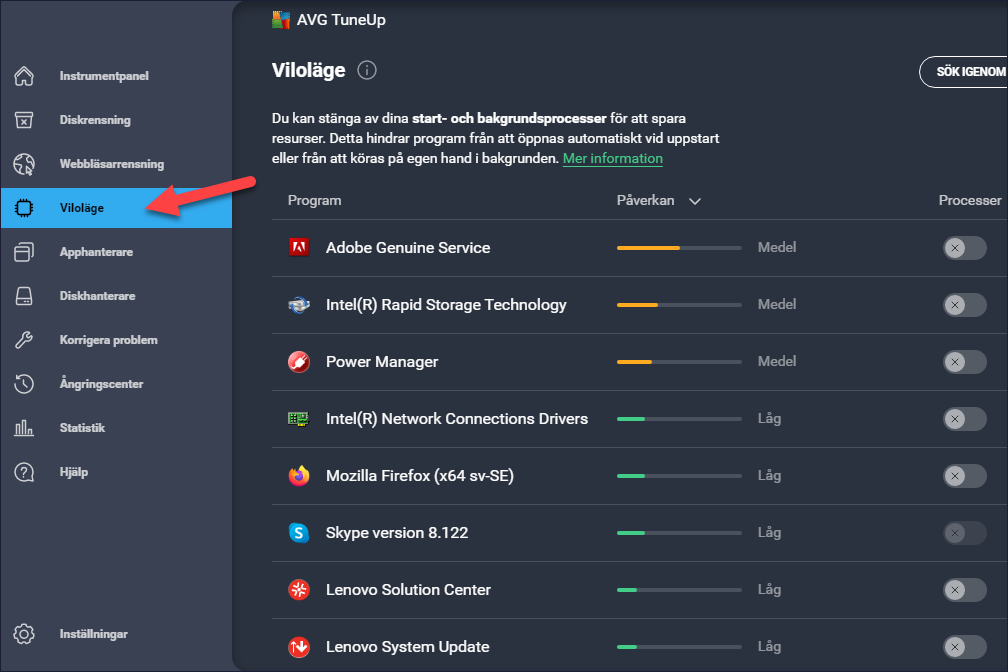Sort by the Påverkan column header

coord(645,200)
